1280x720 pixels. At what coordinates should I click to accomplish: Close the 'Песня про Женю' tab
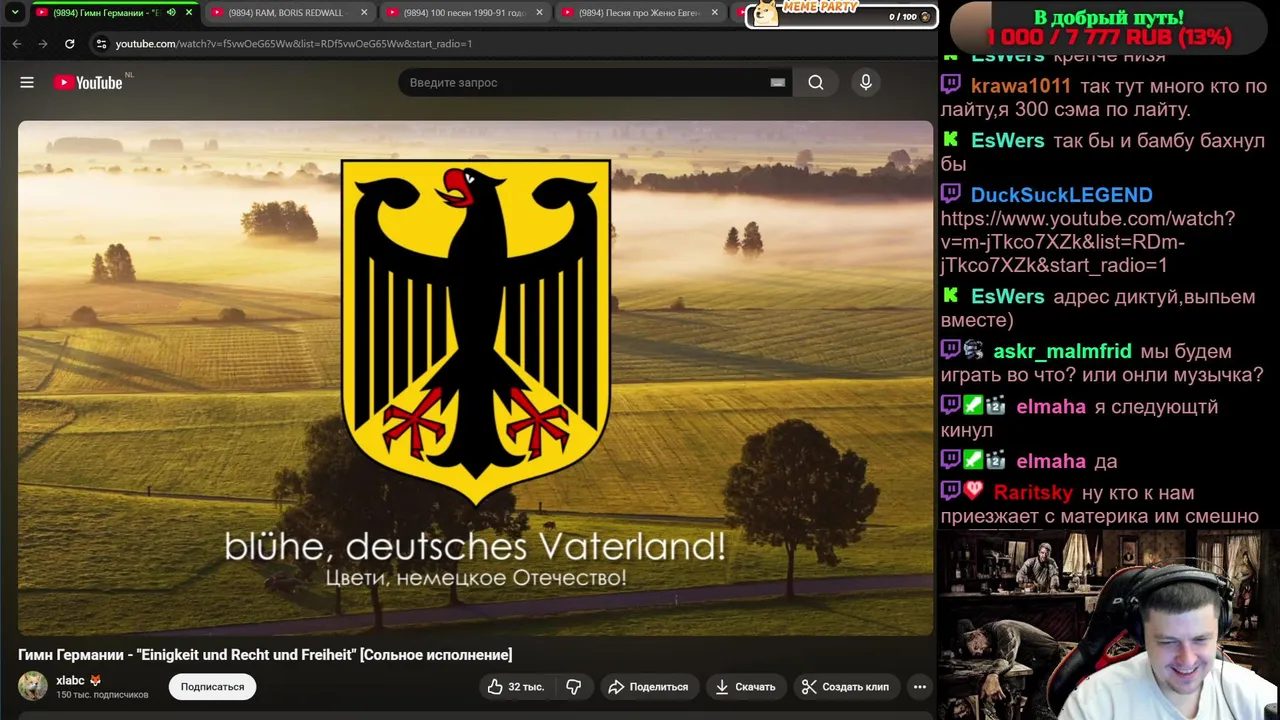click(715, 13)
